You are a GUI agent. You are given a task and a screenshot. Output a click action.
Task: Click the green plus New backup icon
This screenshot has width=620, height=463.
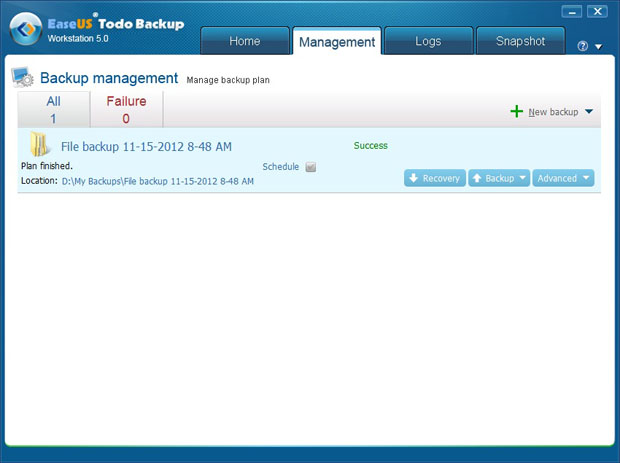tap(517, 111)
